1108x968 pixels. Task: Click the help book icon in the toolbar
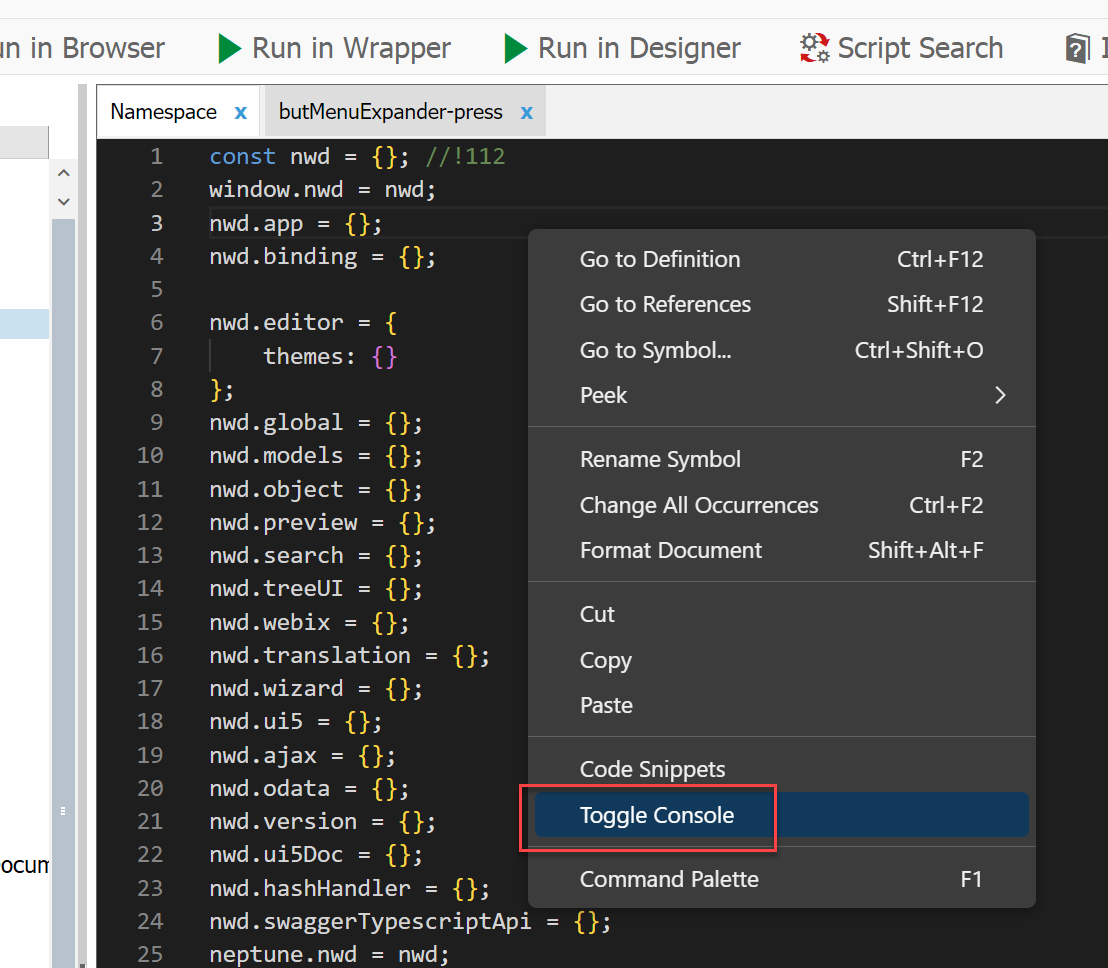1078,49
